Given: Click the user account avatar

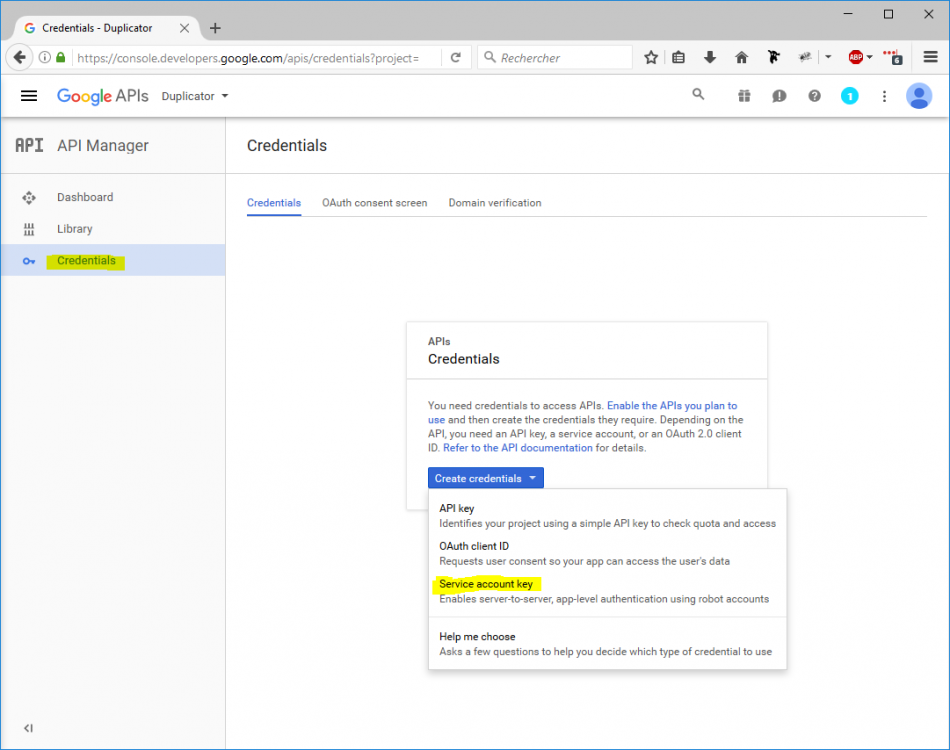Looking at the screenshot, I should [918, 96].
